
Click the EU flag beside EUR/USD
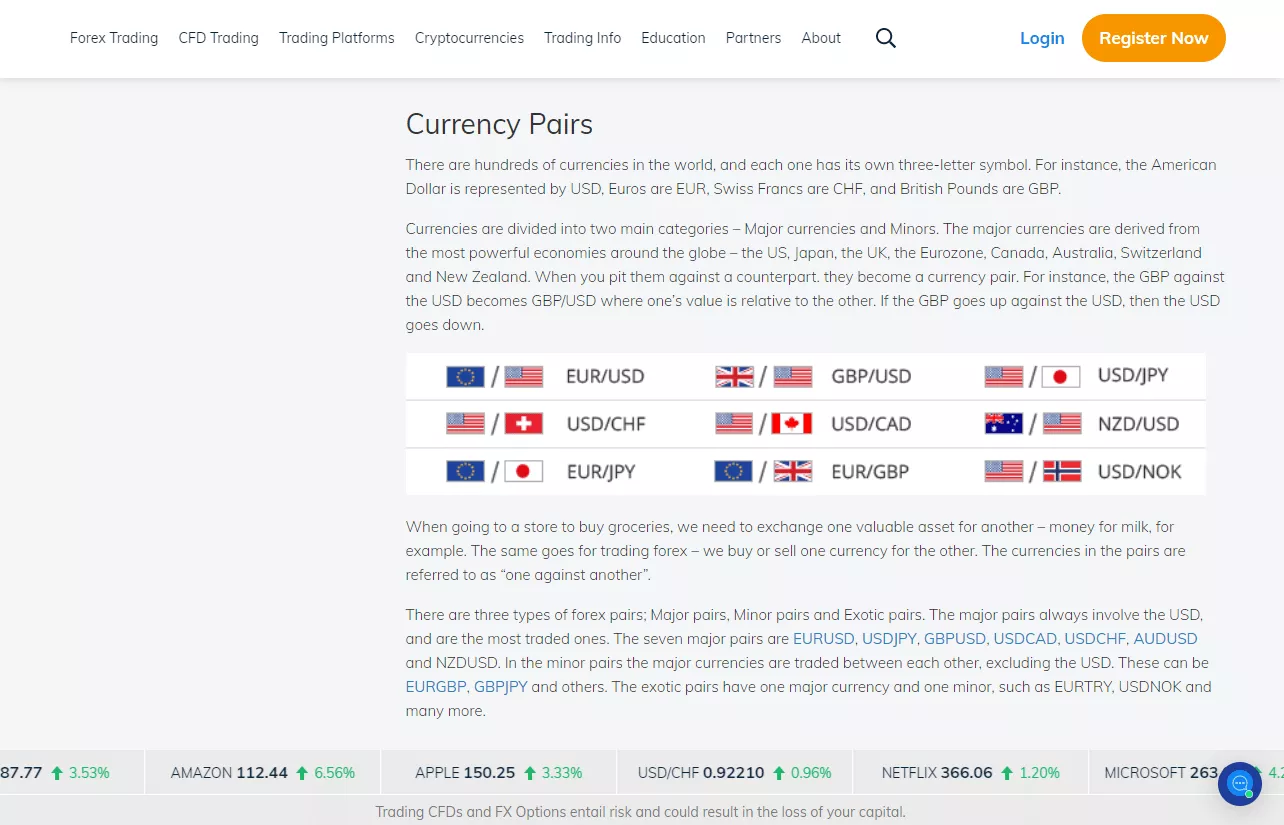click(465, 376)
